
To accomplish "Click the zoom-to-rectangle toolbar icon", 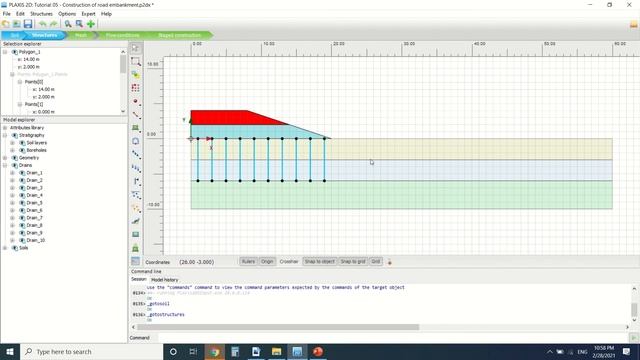I will (x=79, y=24).
